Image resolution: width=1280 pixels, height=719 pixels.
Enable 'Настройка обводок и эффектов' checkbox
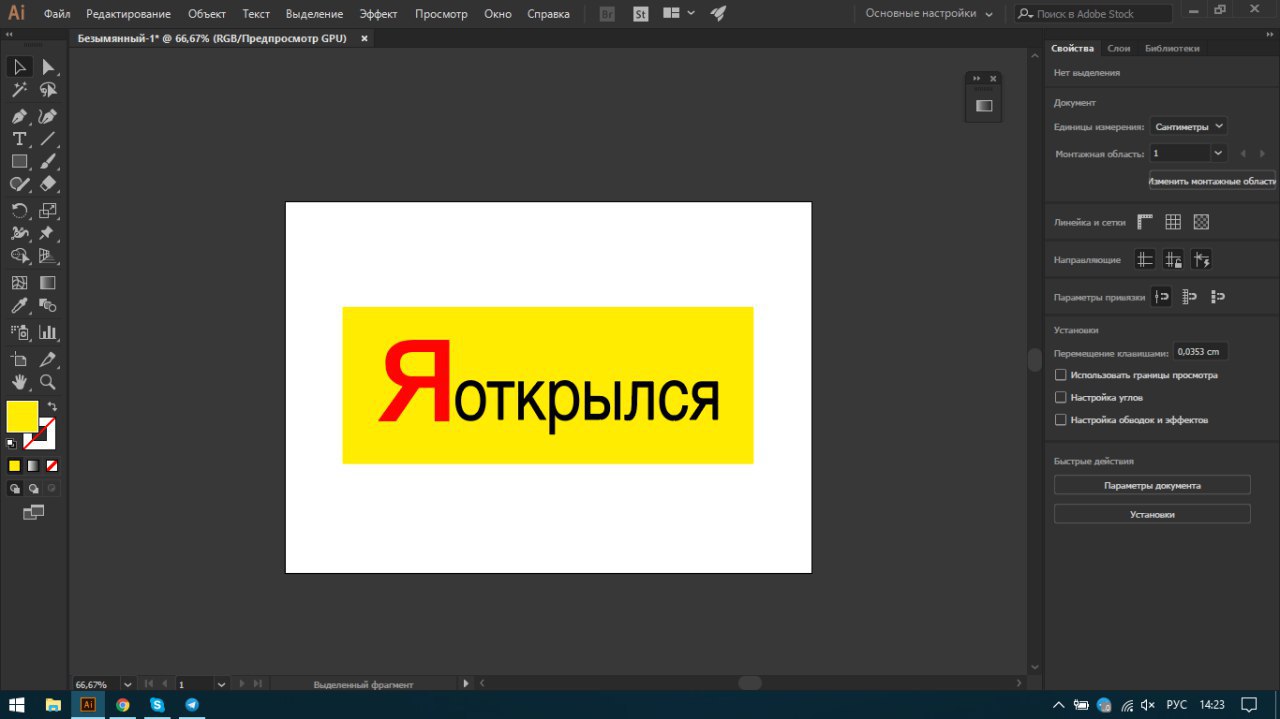coord(1061,420)
